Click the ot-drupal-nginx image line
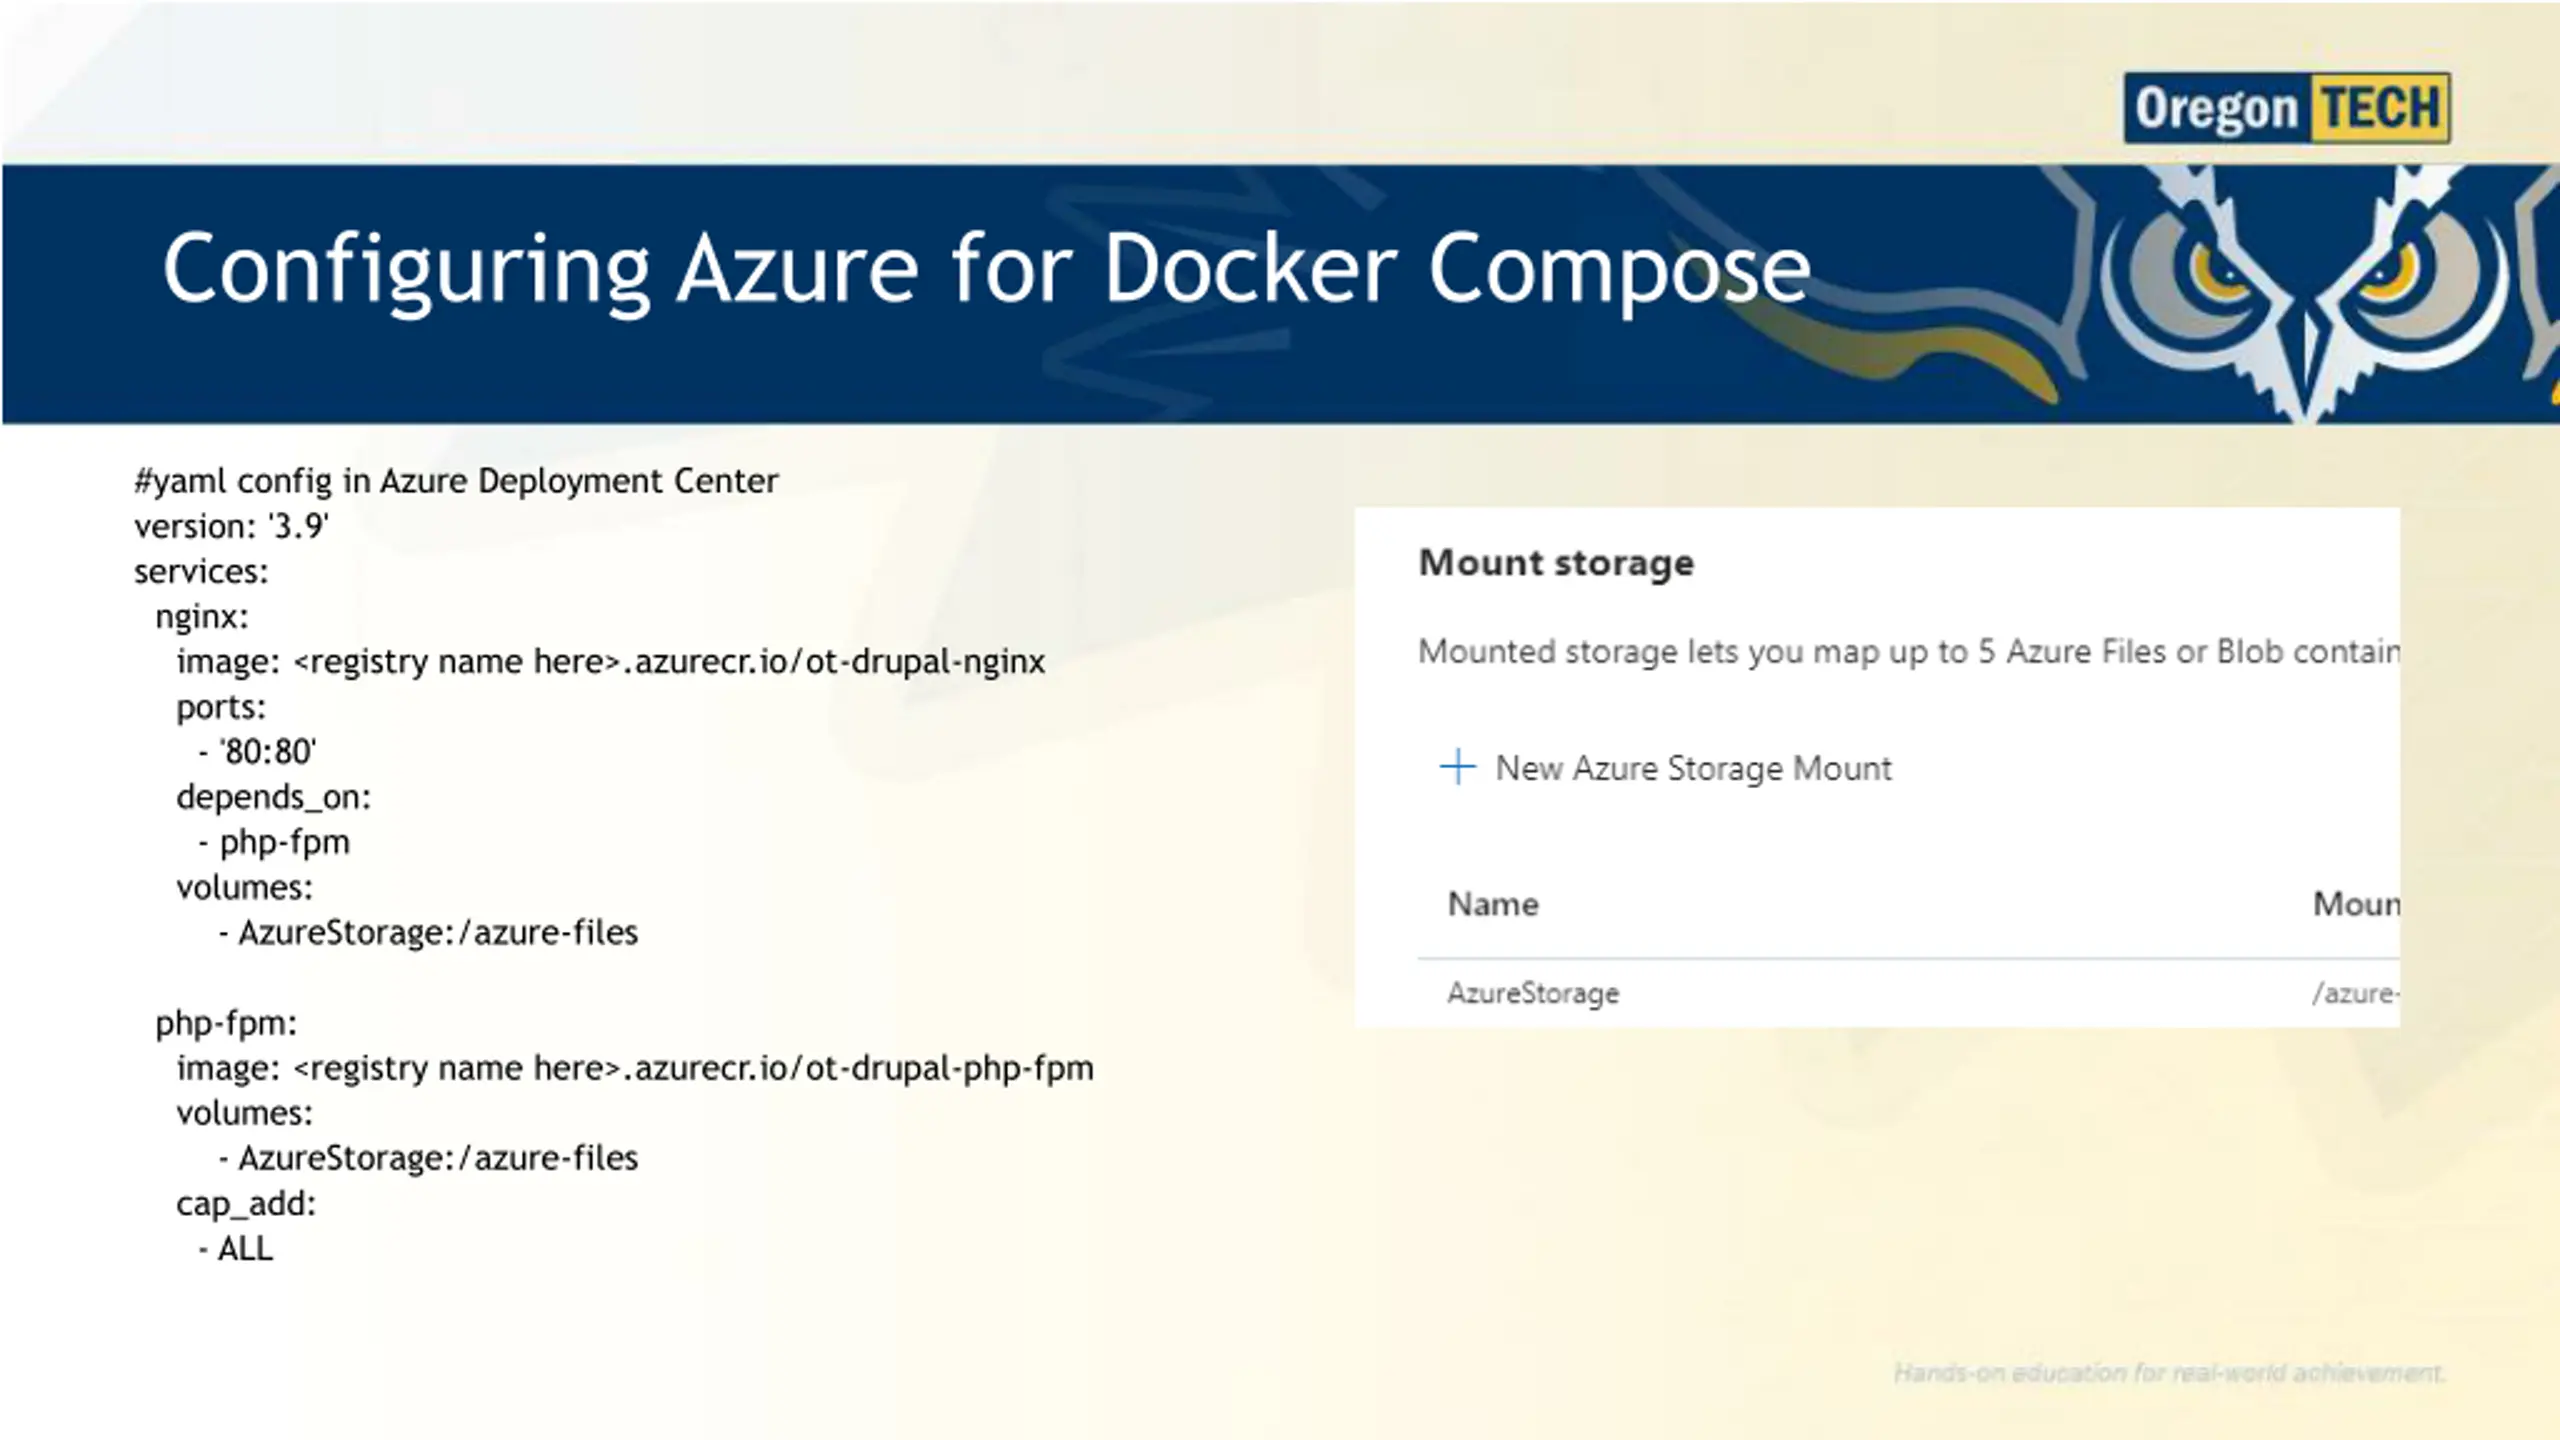The image size is (2560, 1440). tap(610, 662)
